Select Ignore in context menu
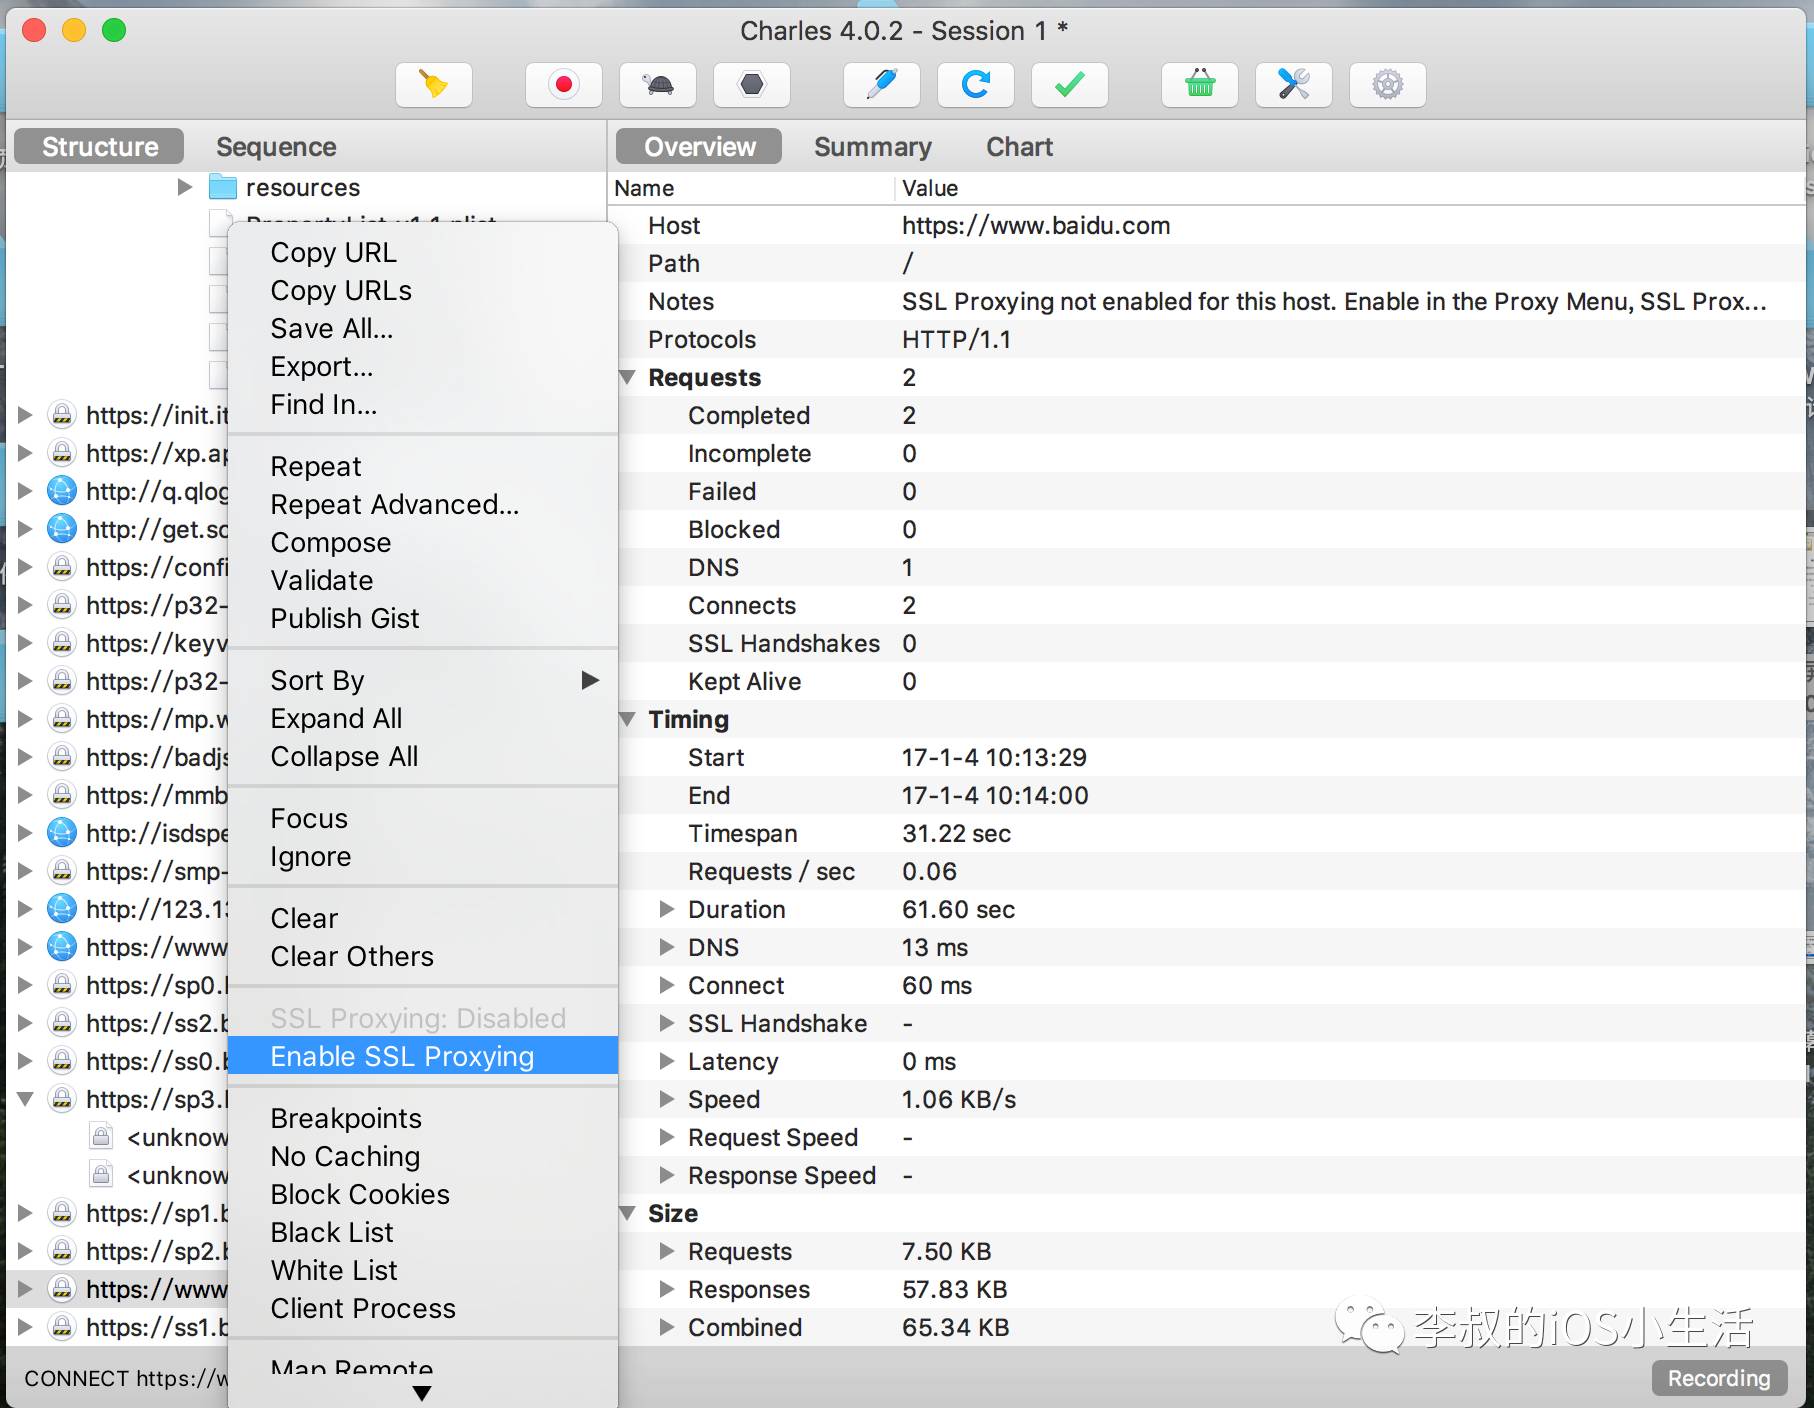 tap(423, 857)
